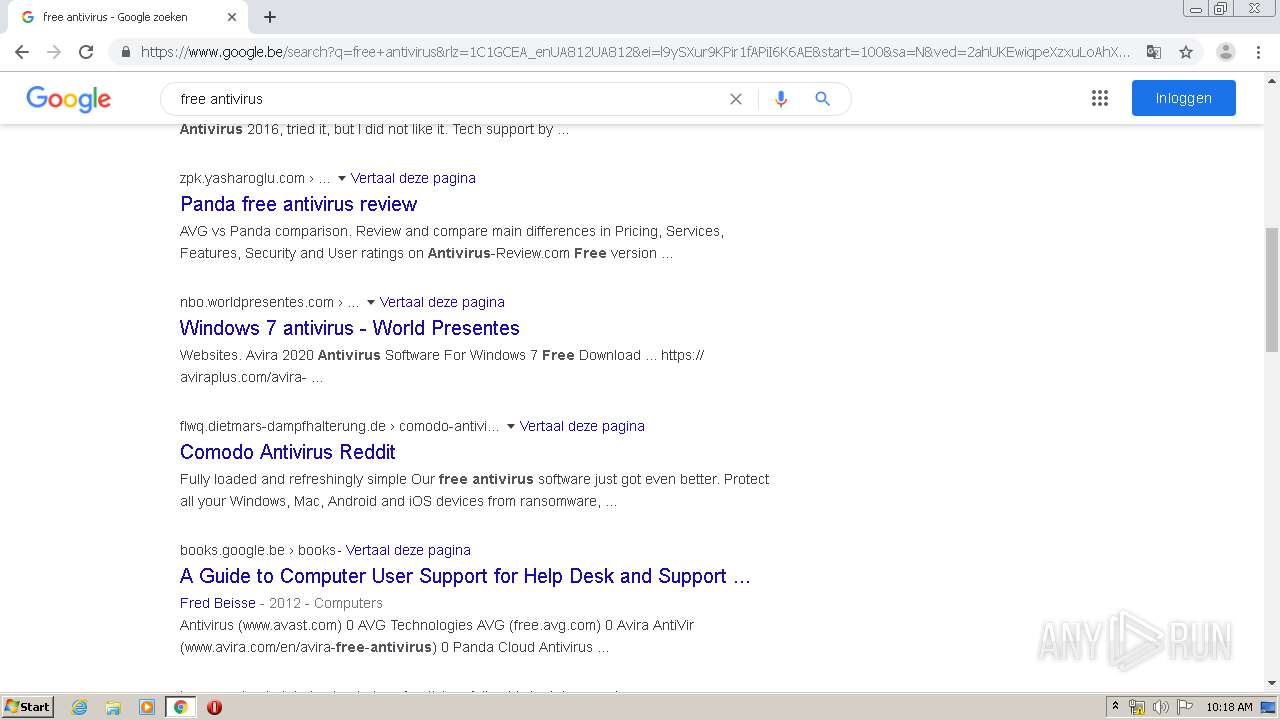Open 'A Guide to Computer User Support' result
This screenshot has height=720, width=1280.
(x=465, y=576)
